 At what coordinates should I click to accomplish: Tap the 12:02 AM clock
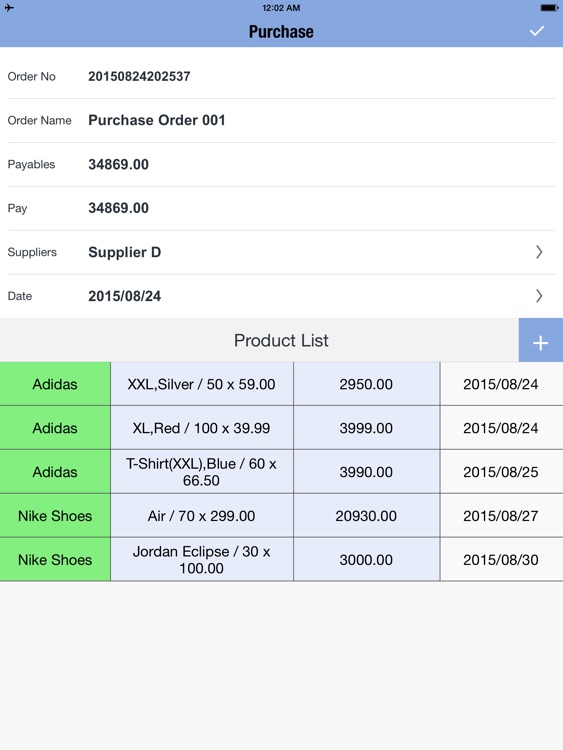click(281, 8)
